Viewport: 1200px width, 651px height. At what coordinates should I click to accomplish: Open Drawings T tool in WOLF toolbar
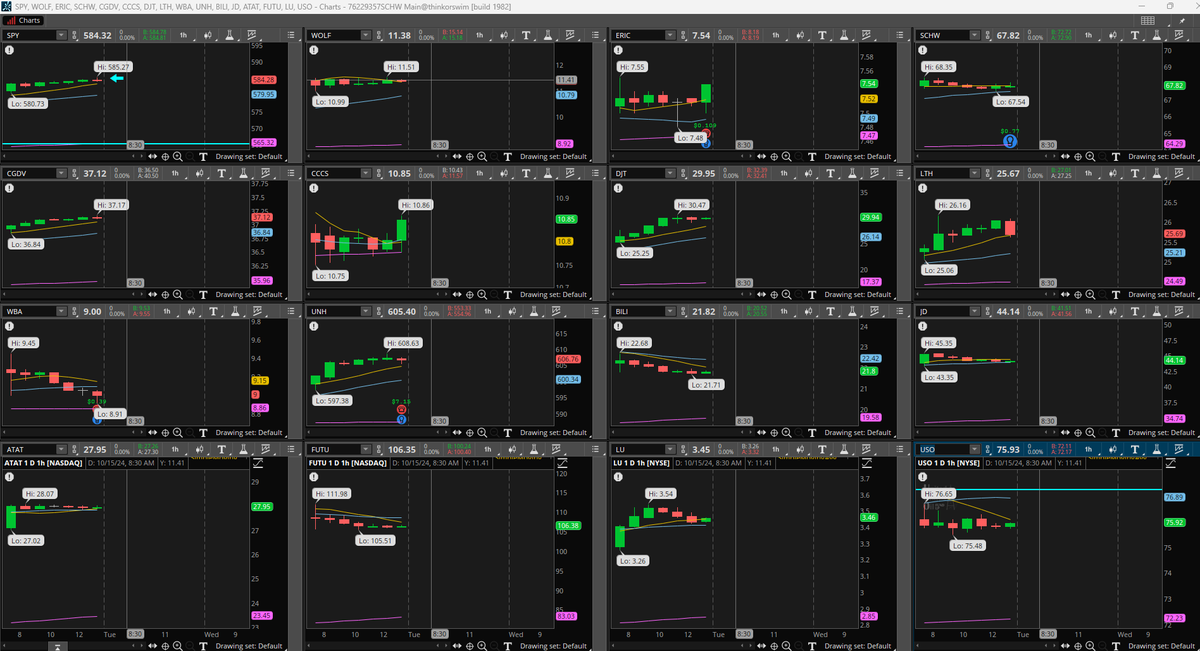point(526,35)
